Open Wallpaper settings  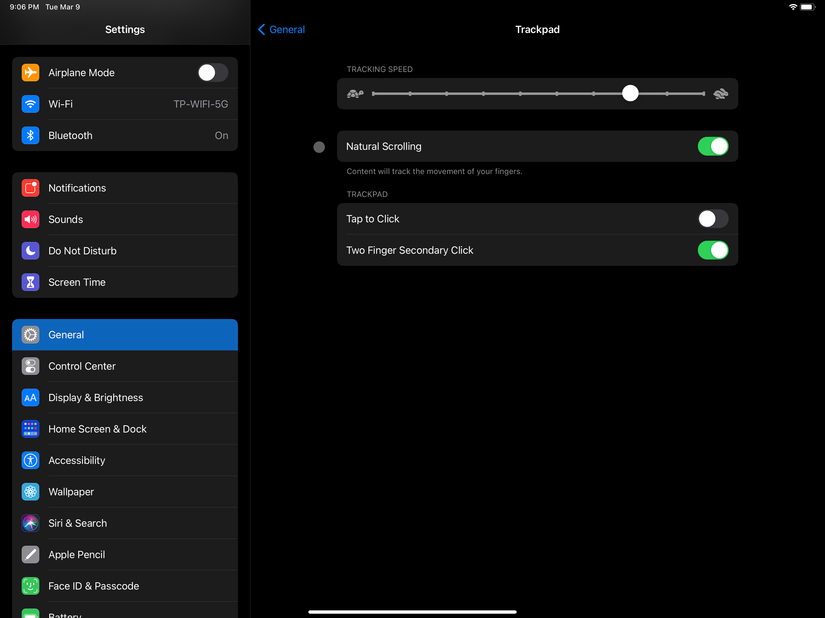coord(124,491)
